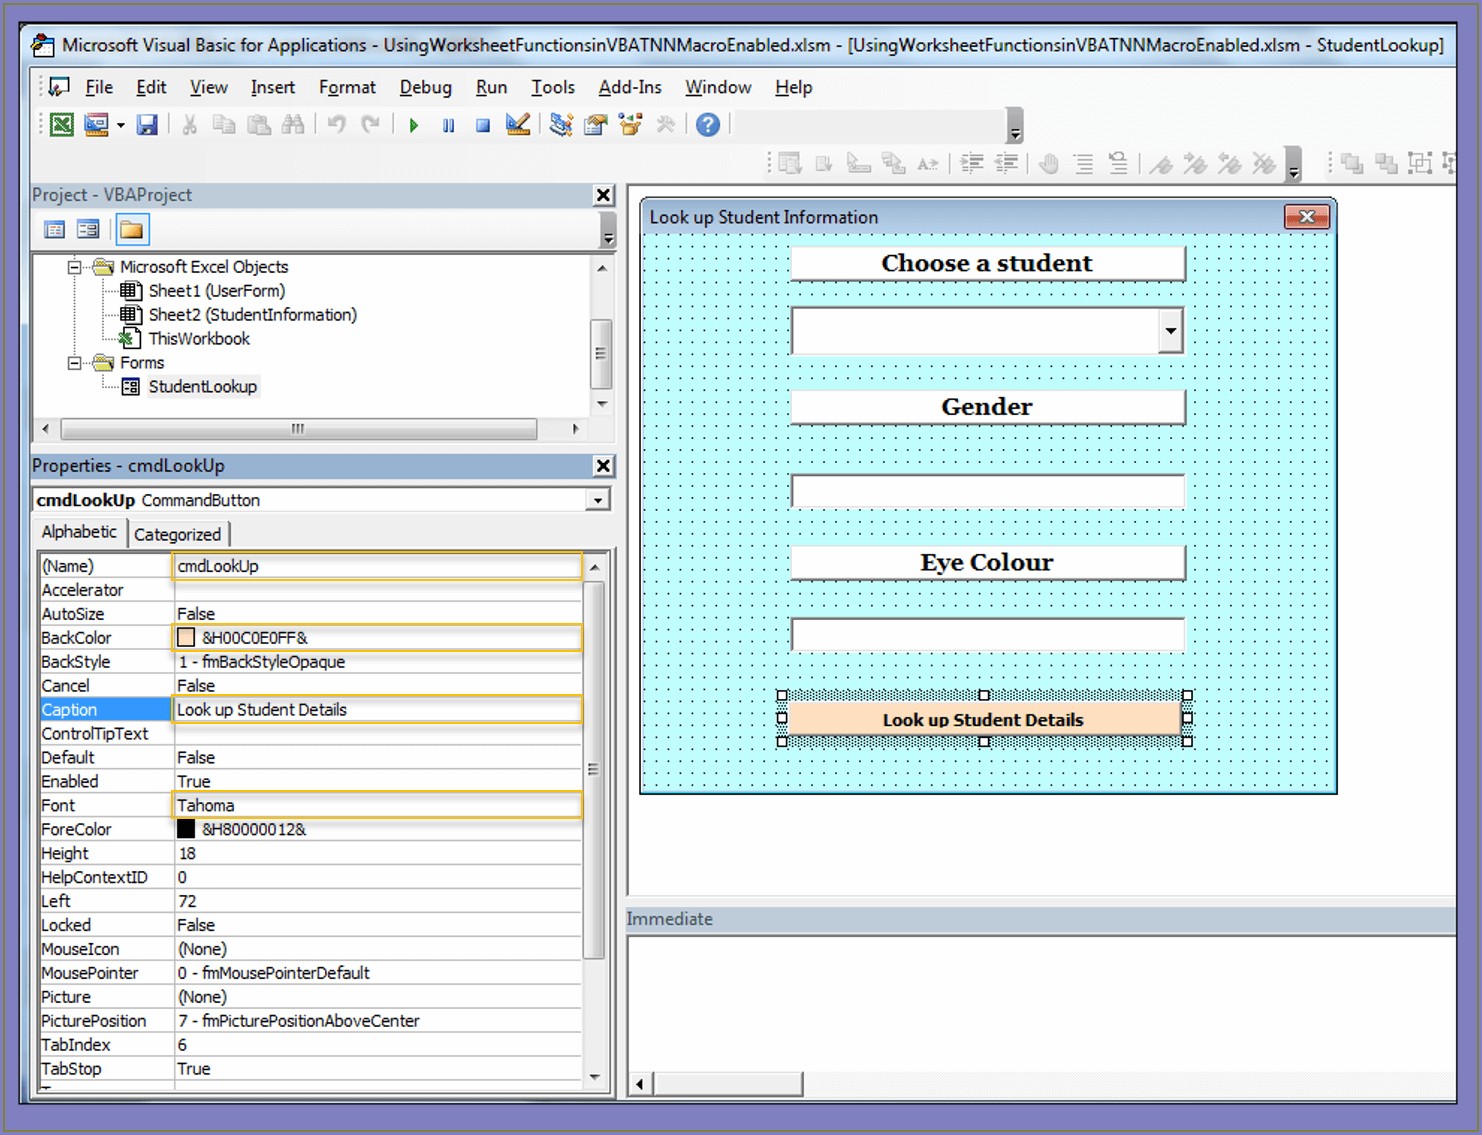Open the cmdLookUp object dropdown in Properties
Image resolution: width=1482 pixels, height=1135 pixels.
(x=597, y=500)
